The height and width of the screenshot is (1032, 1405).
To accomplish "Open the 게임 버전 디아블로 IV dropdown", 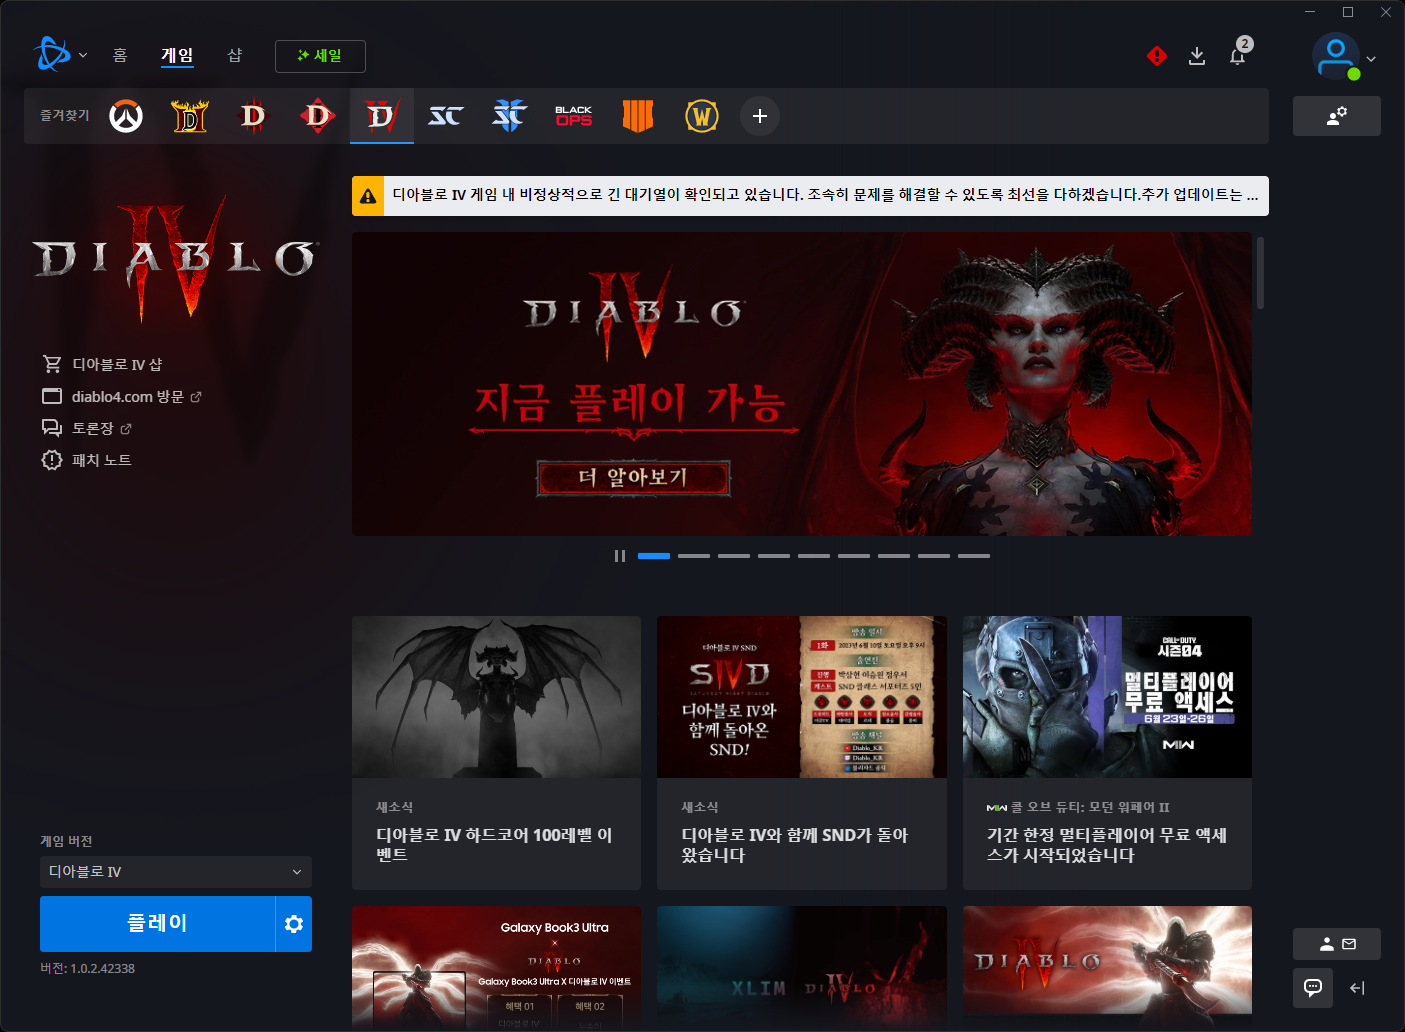I will [176, 872].
